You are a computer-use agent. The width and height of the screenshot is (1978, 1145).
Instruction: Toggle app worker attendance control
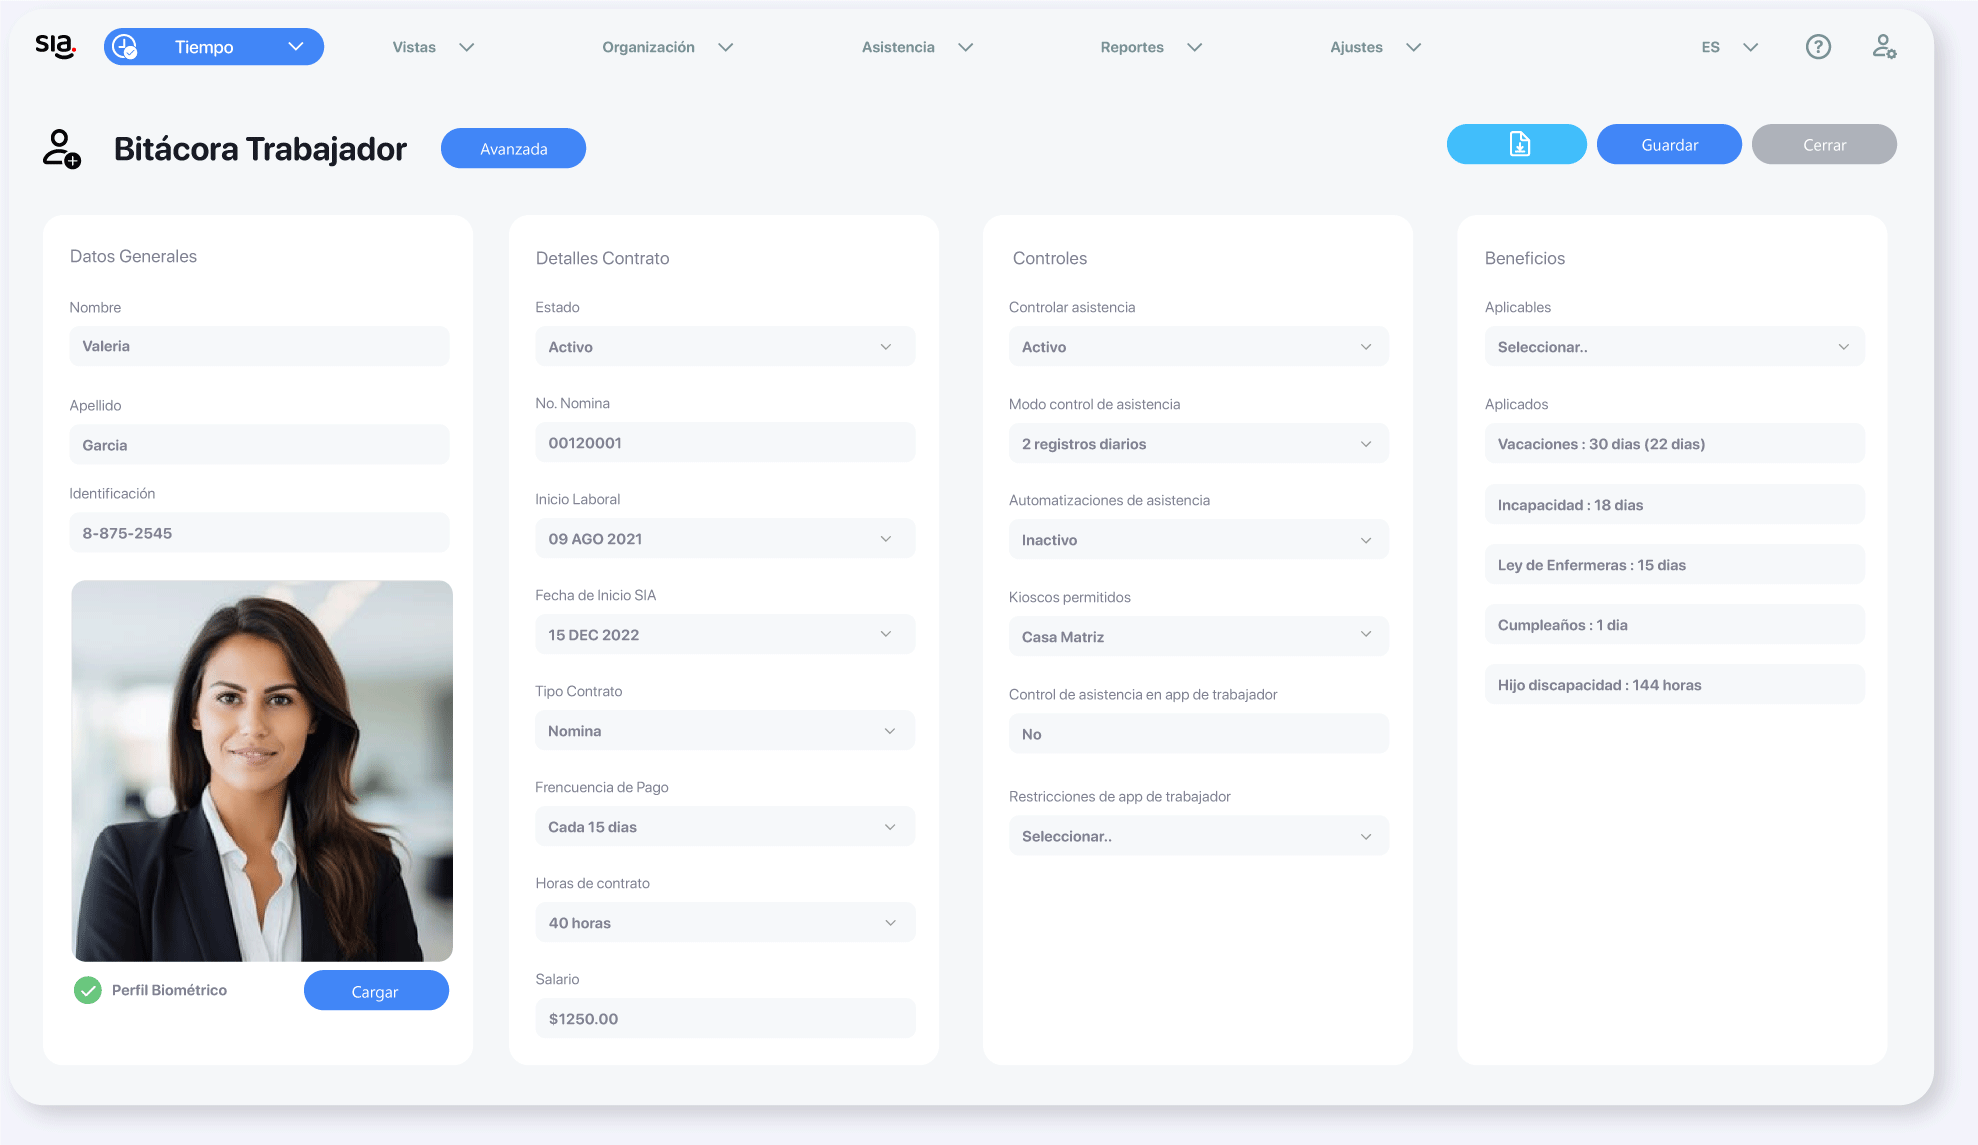pyautogui.click(x=1194, y=733)
